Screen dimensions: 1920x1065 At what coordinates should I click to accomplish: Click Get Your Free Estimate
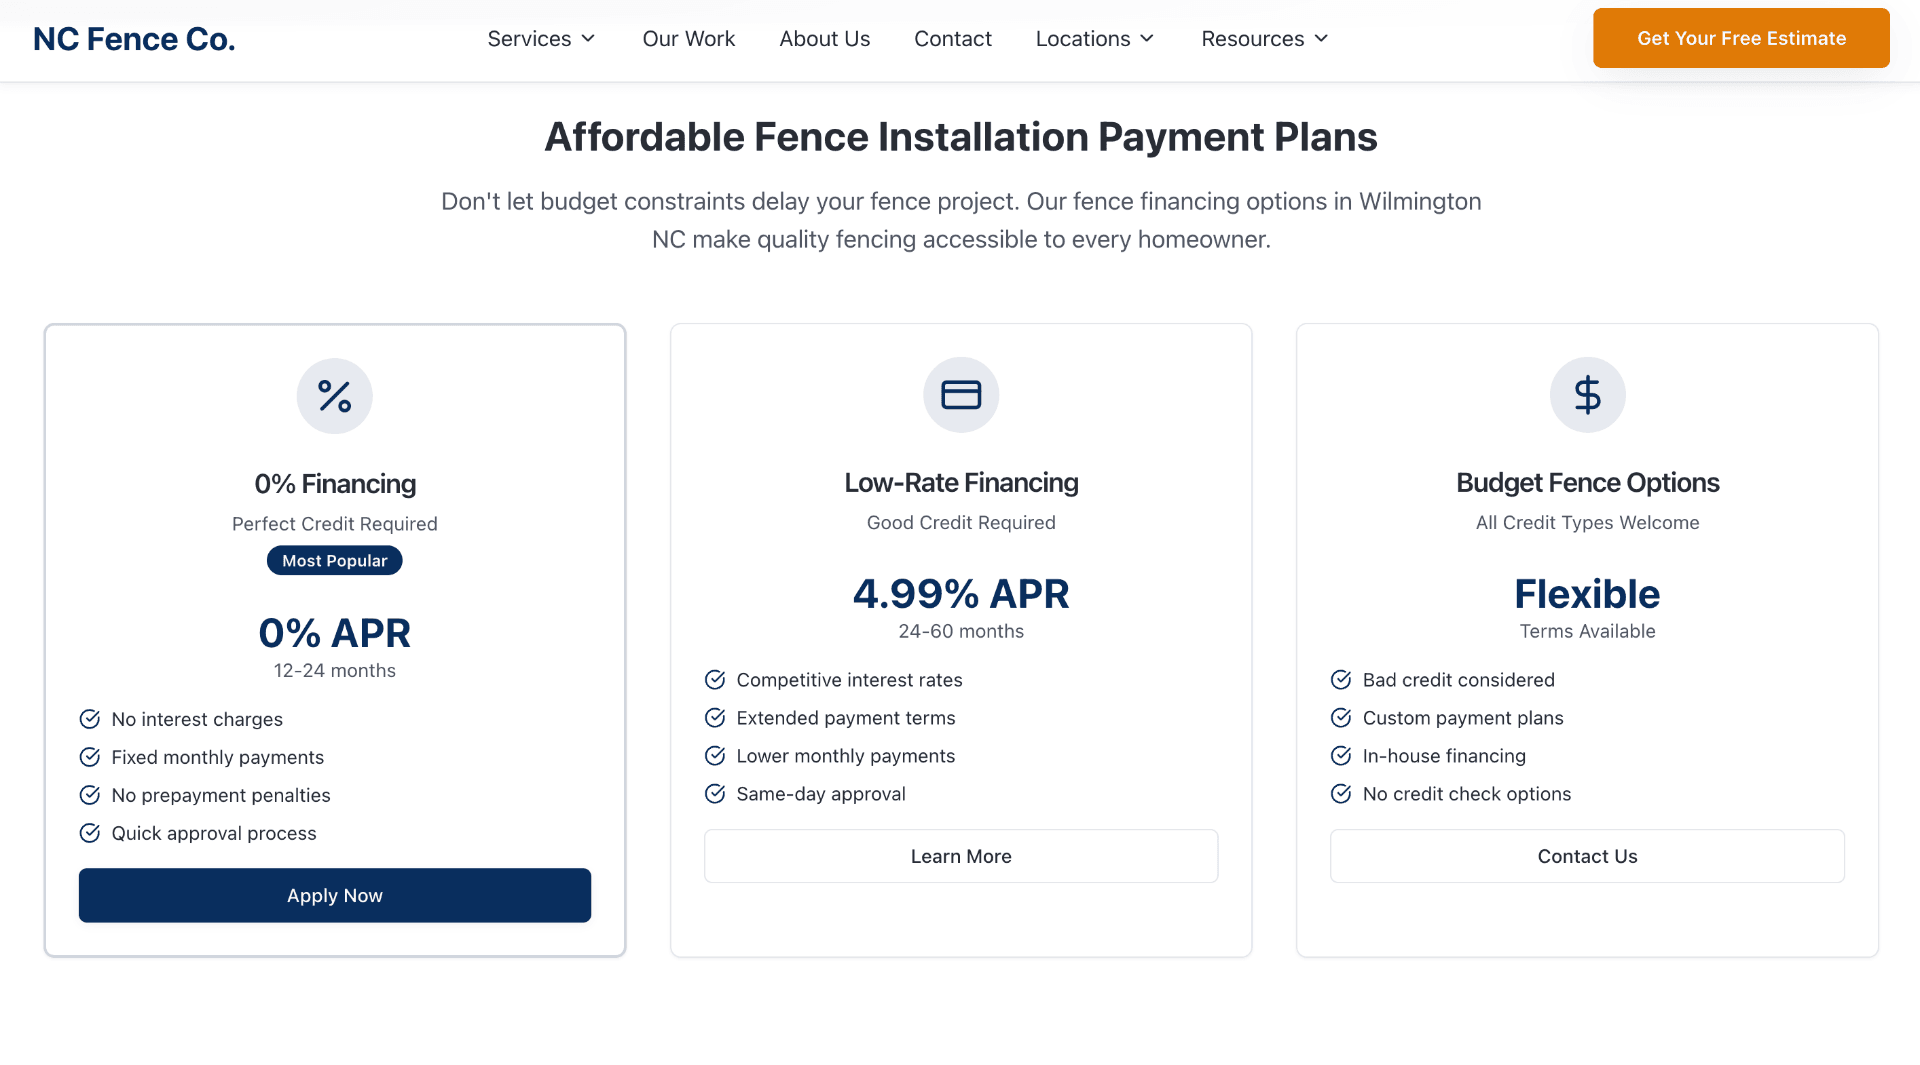coord(1740,38)
